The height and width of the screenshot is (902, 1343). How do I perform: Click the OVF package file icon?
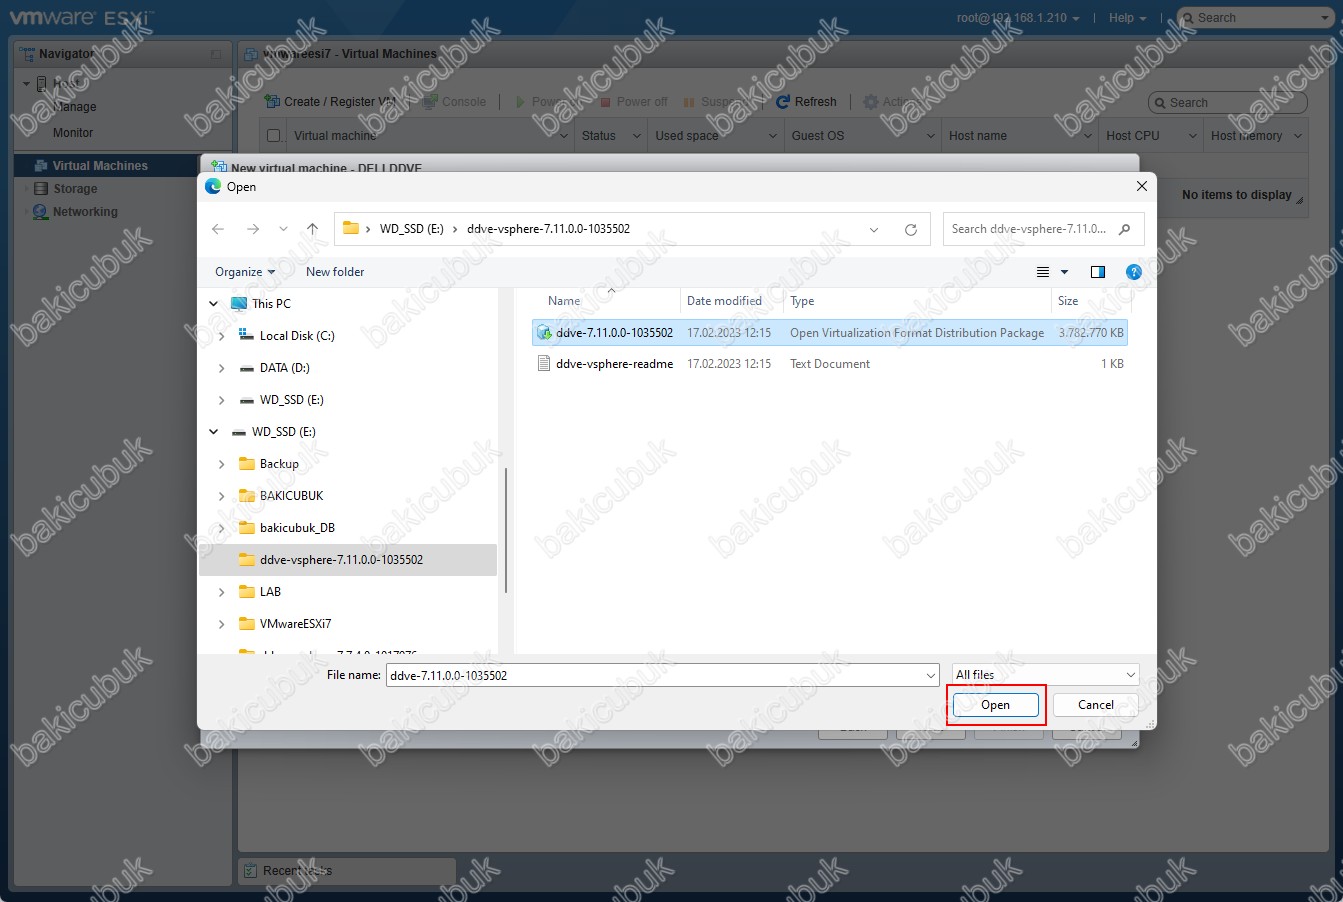coord(544,333)
